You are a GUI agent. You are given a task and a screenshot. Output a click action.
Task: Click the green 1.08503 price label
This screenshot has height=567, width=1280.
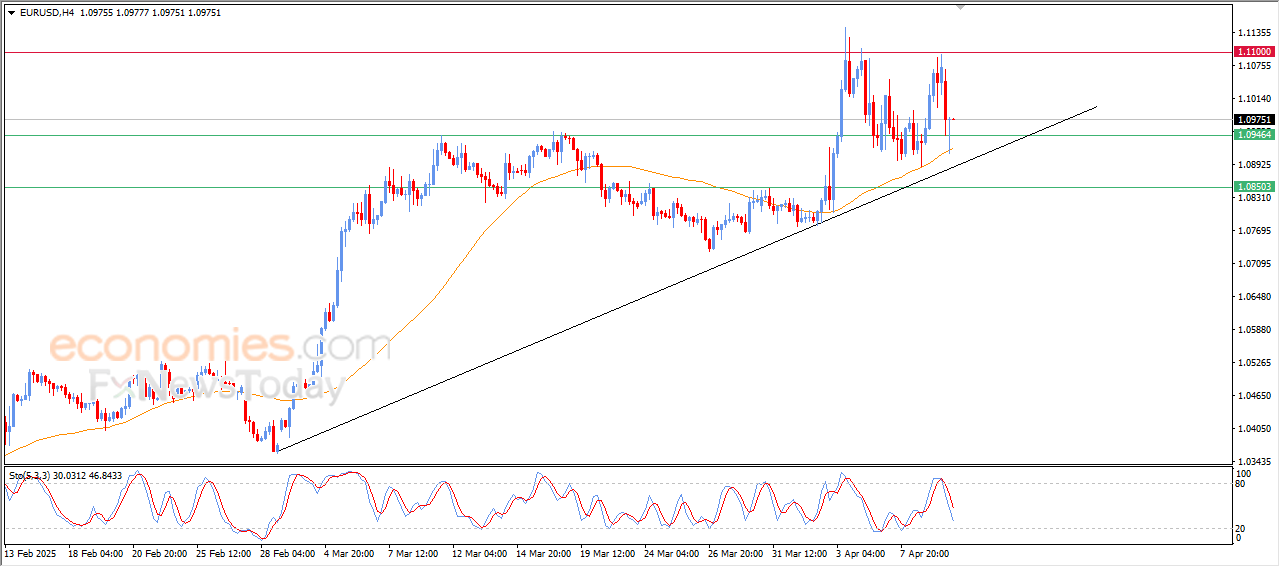tap(1254, 186)
